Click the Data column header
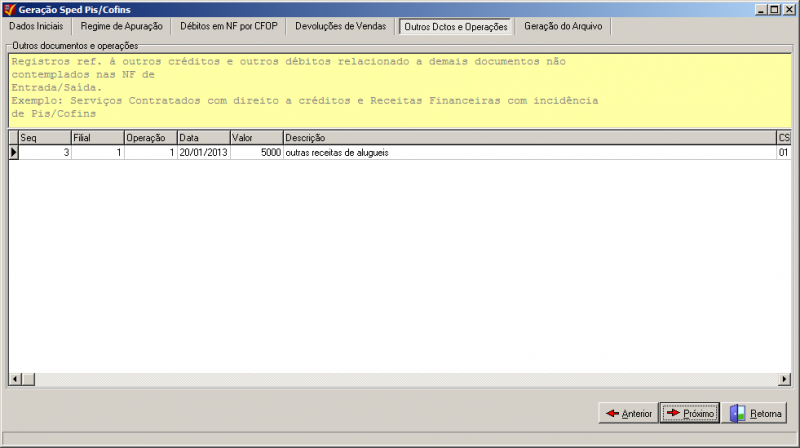The width and height of the screenshot is (800, 448). coord(204,138)
